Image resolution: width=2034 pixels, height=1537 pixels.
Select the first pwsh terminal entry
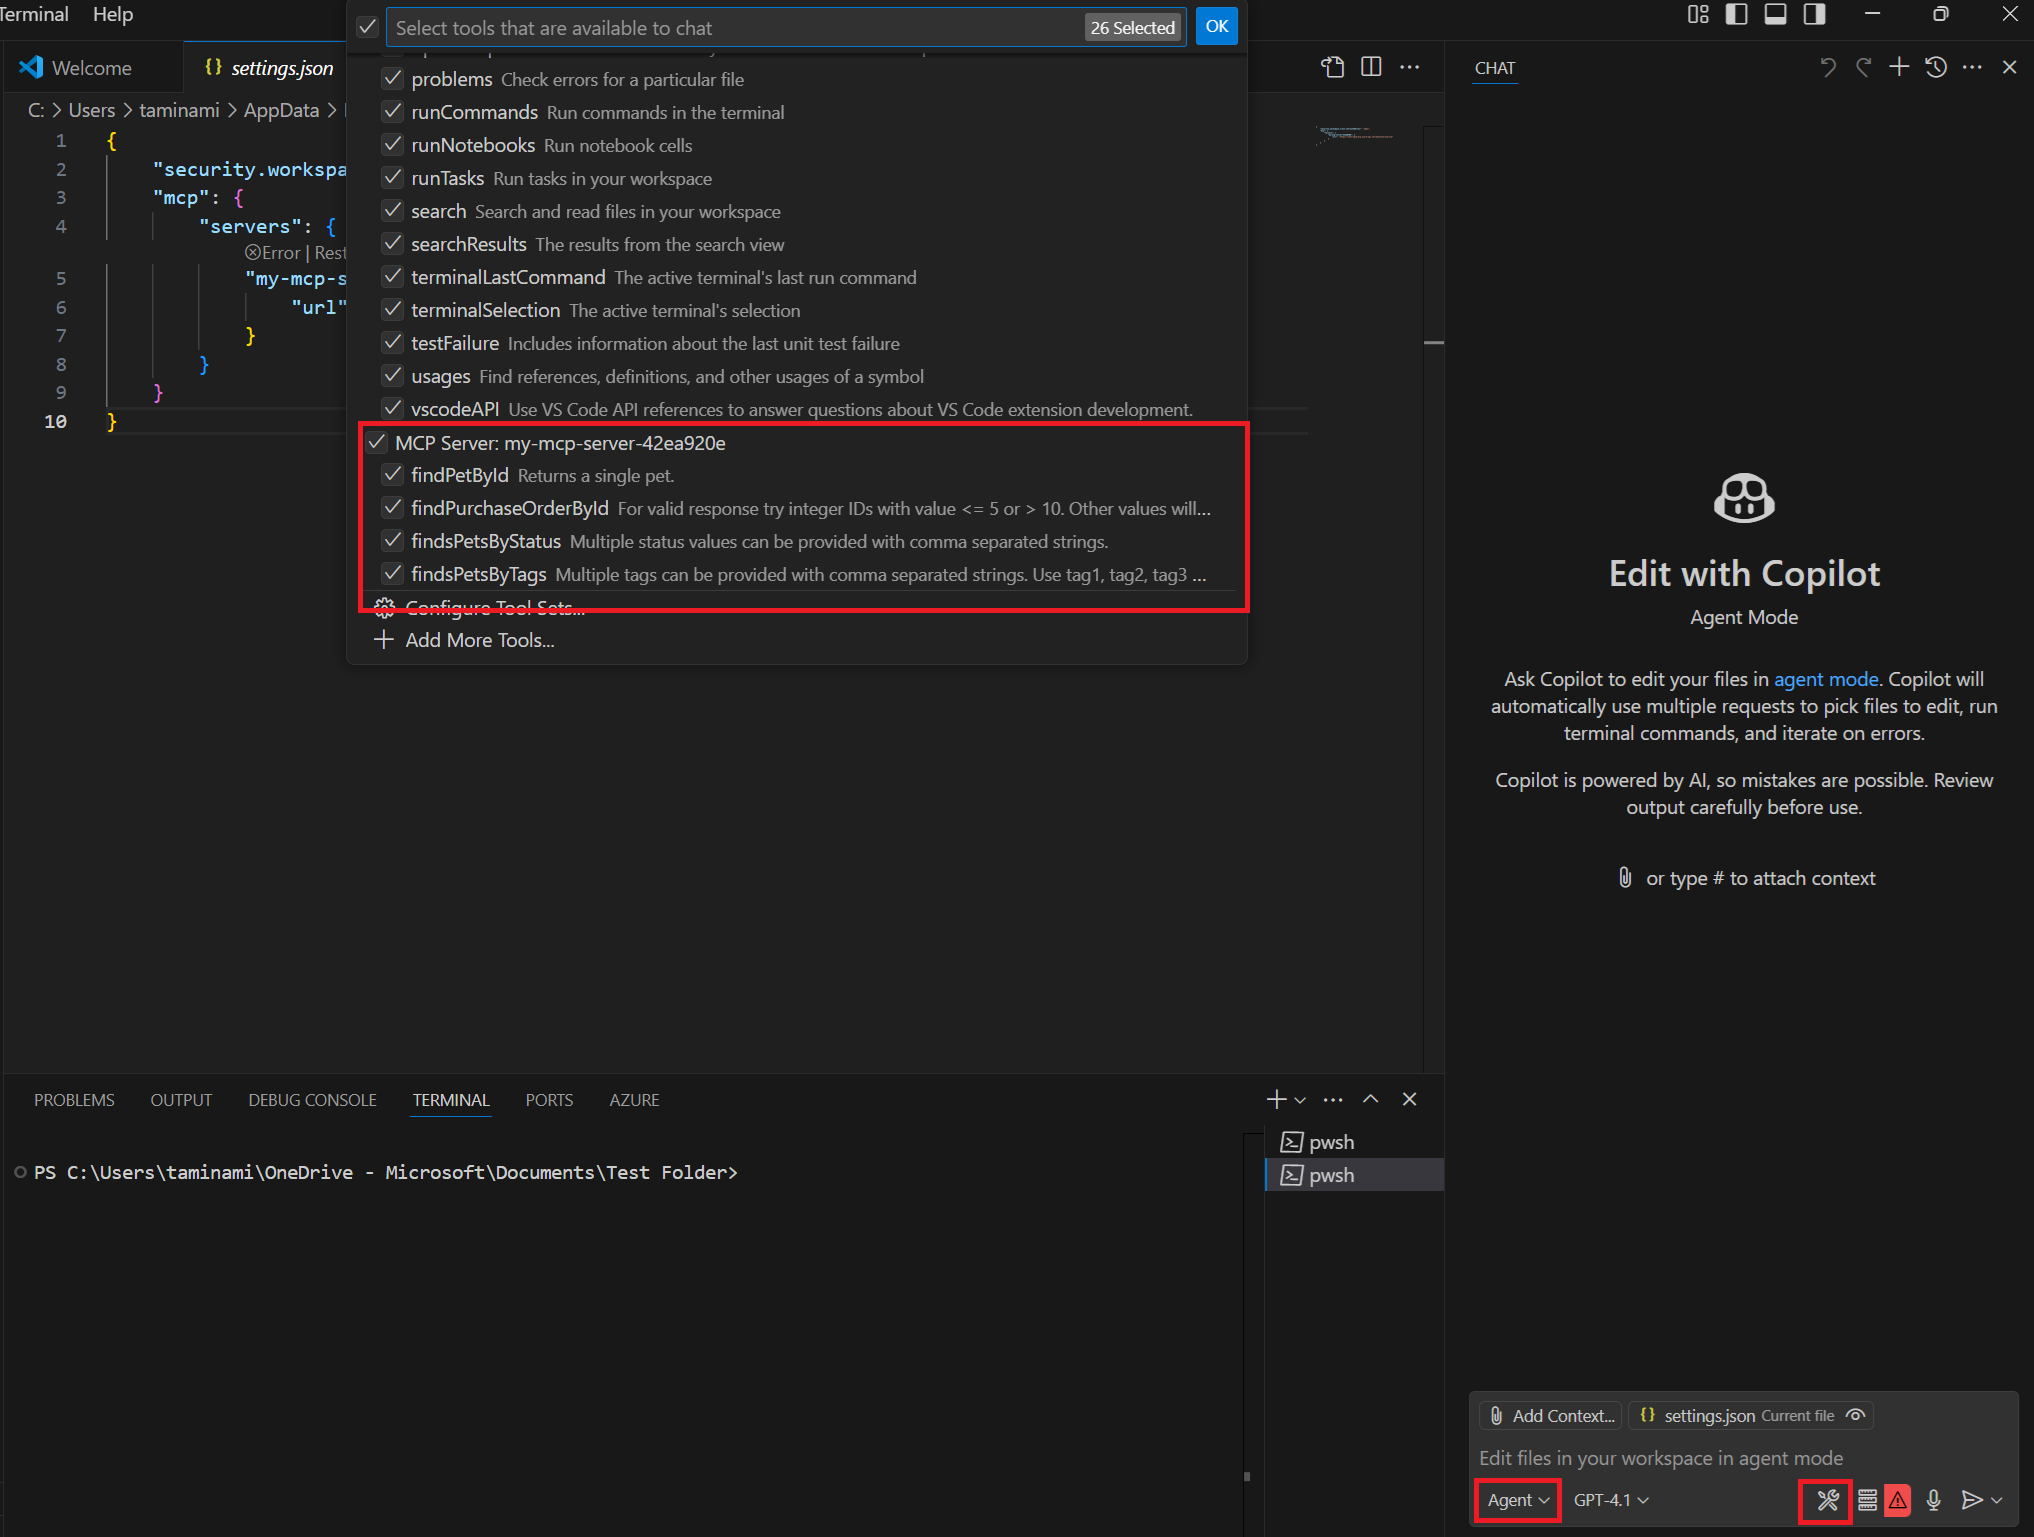pyautogui.click(x=1356, y=1141)
